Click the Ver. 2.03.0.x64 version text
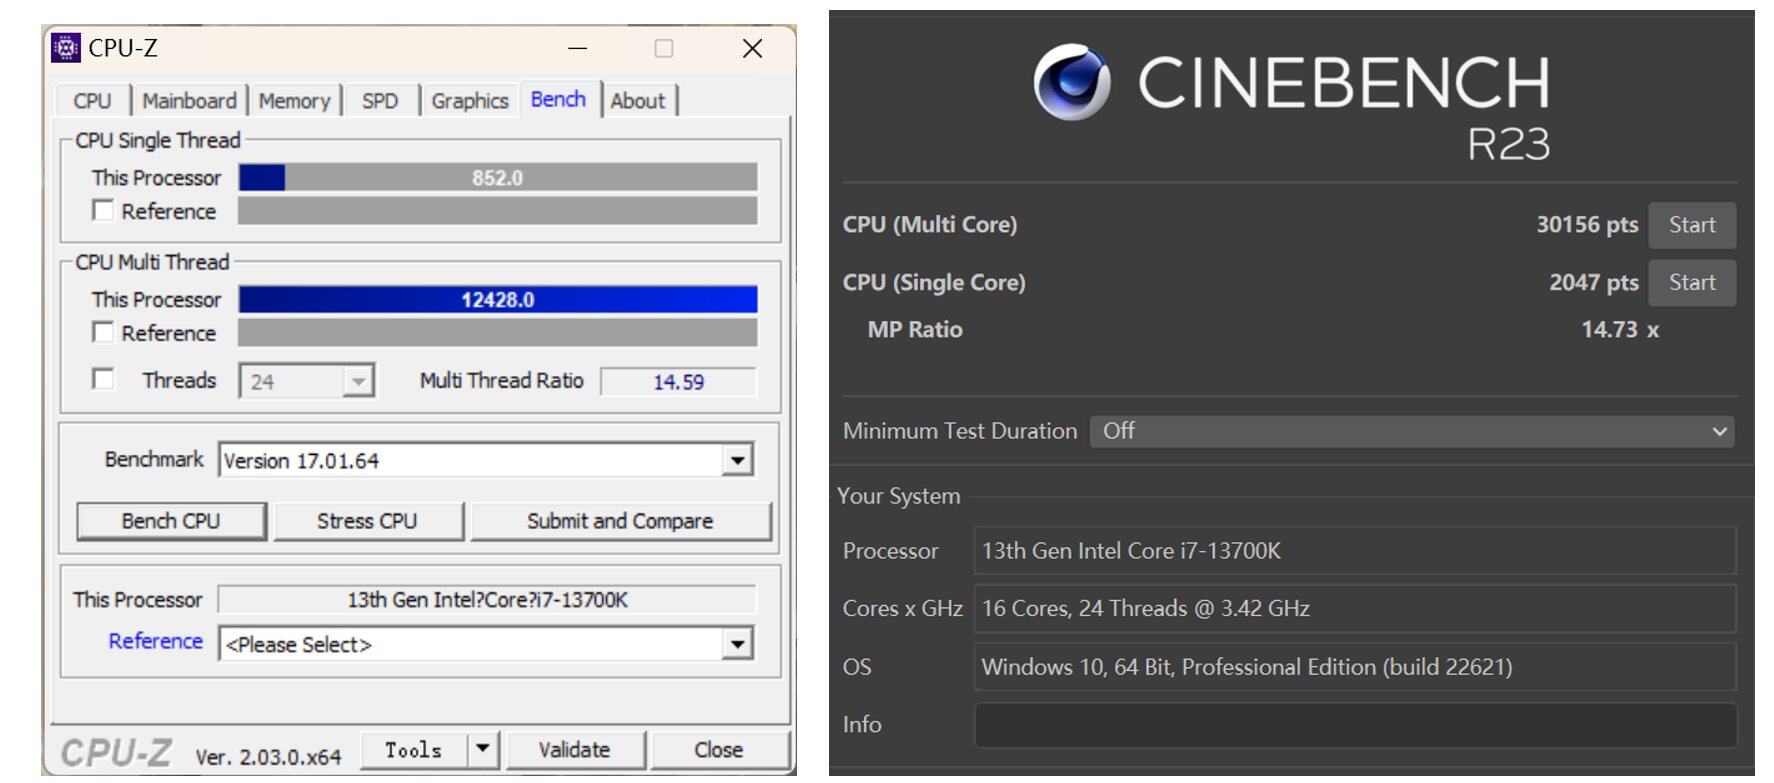The width and height of the screenshot is (1774, 783). coord(268,757)
